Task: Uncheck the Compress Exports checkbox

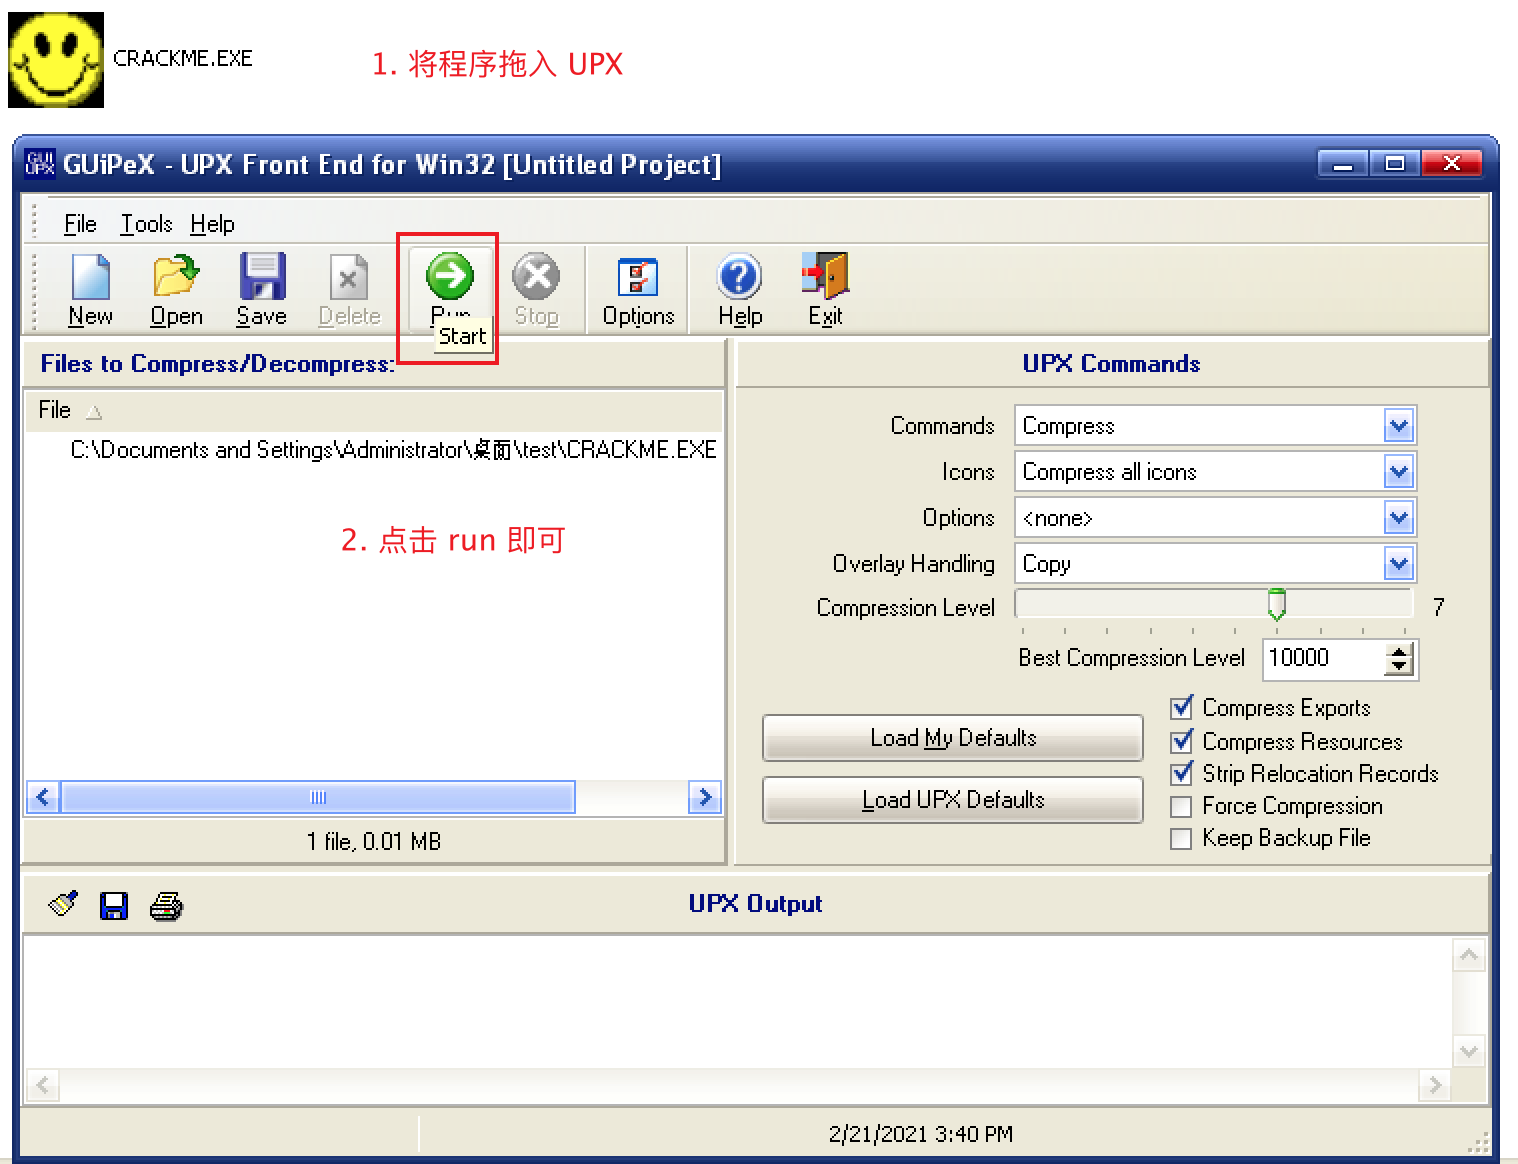Action: 1182,708
